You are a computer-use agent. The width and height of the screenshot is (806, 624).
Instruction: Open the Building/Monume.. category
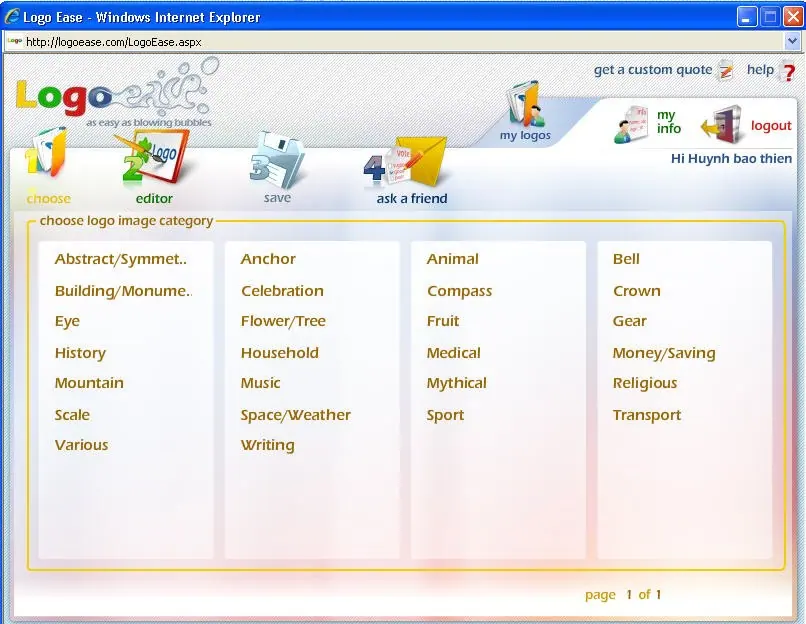point(123,291)
